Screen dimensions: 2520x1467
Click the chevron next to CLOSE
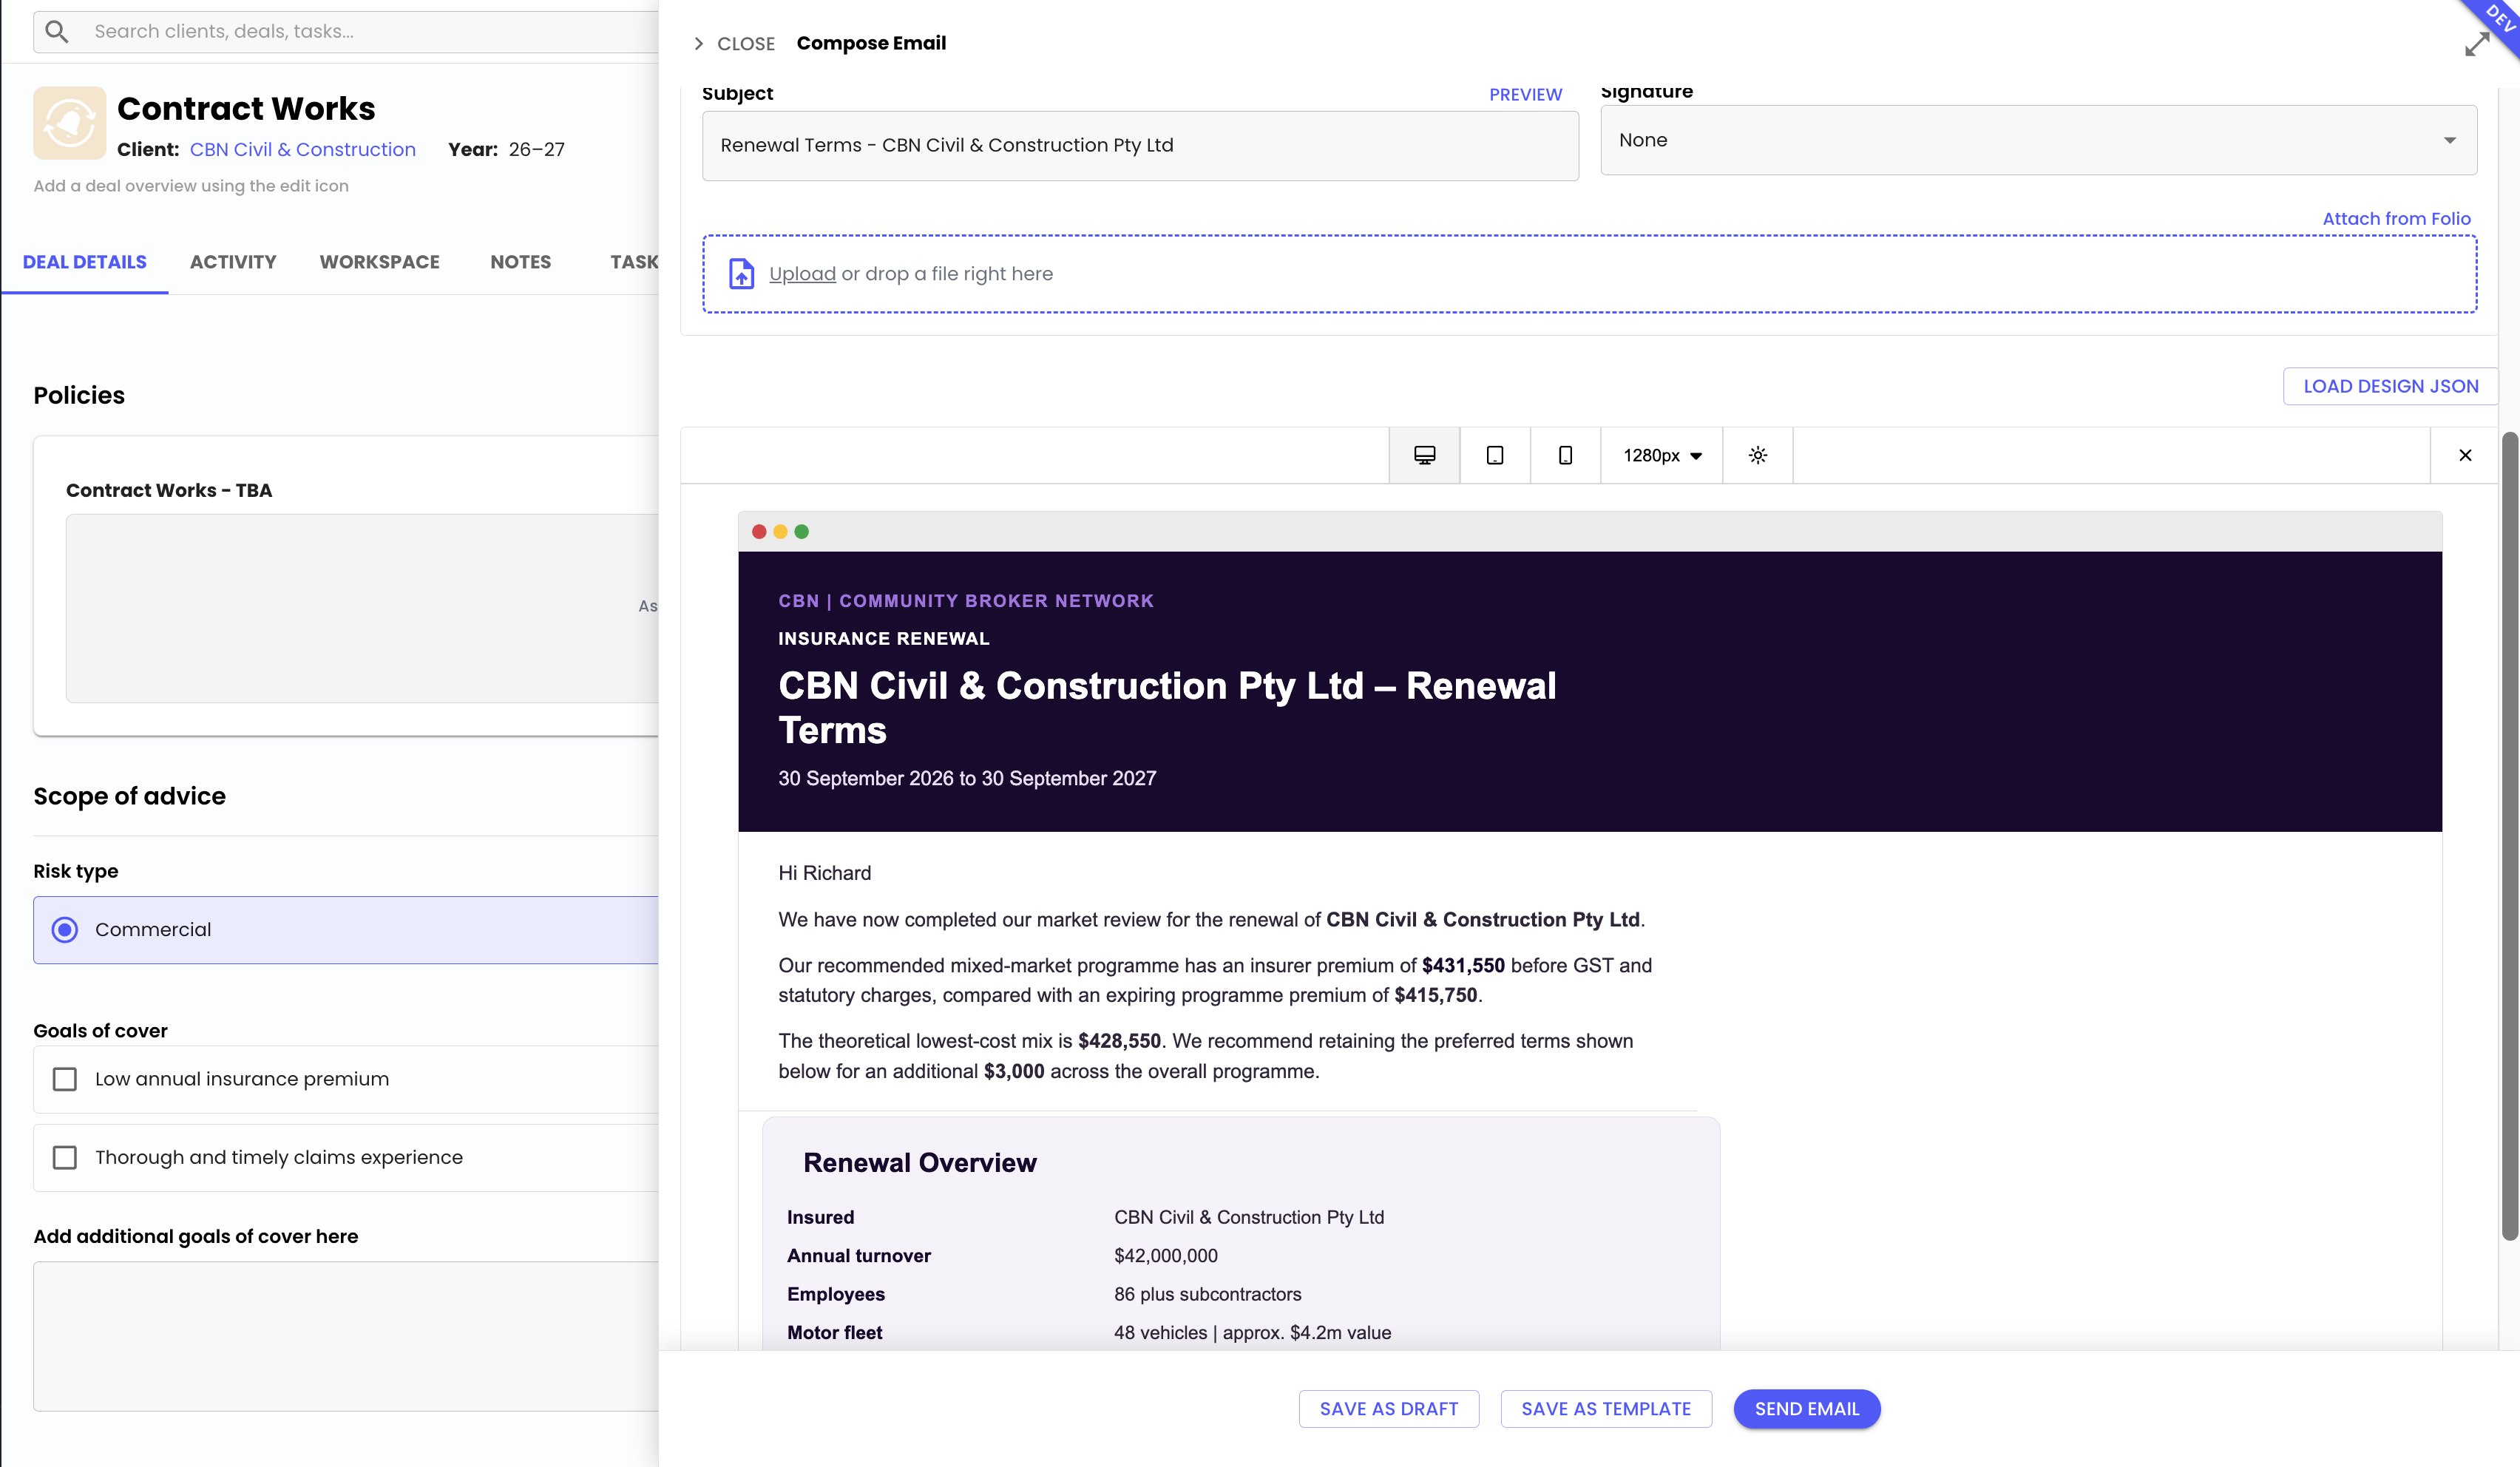click(699, 43)
